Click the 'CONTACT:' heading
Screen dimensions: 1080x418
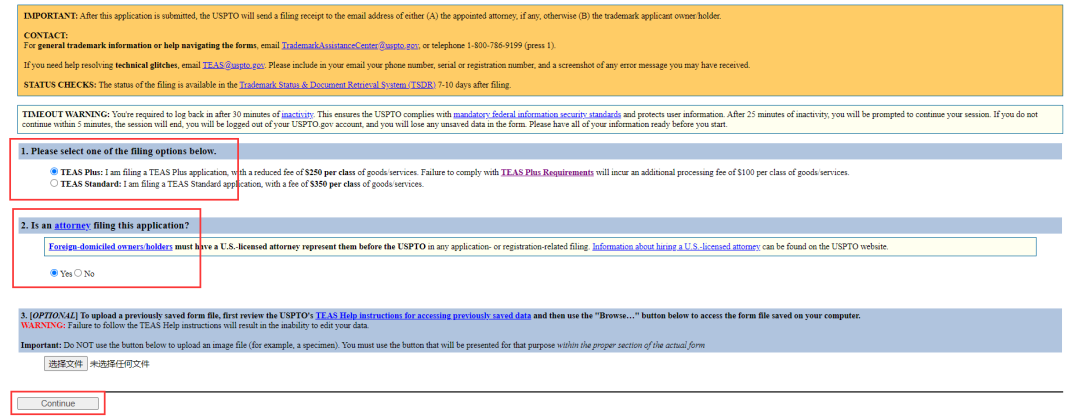pos(45,35)
